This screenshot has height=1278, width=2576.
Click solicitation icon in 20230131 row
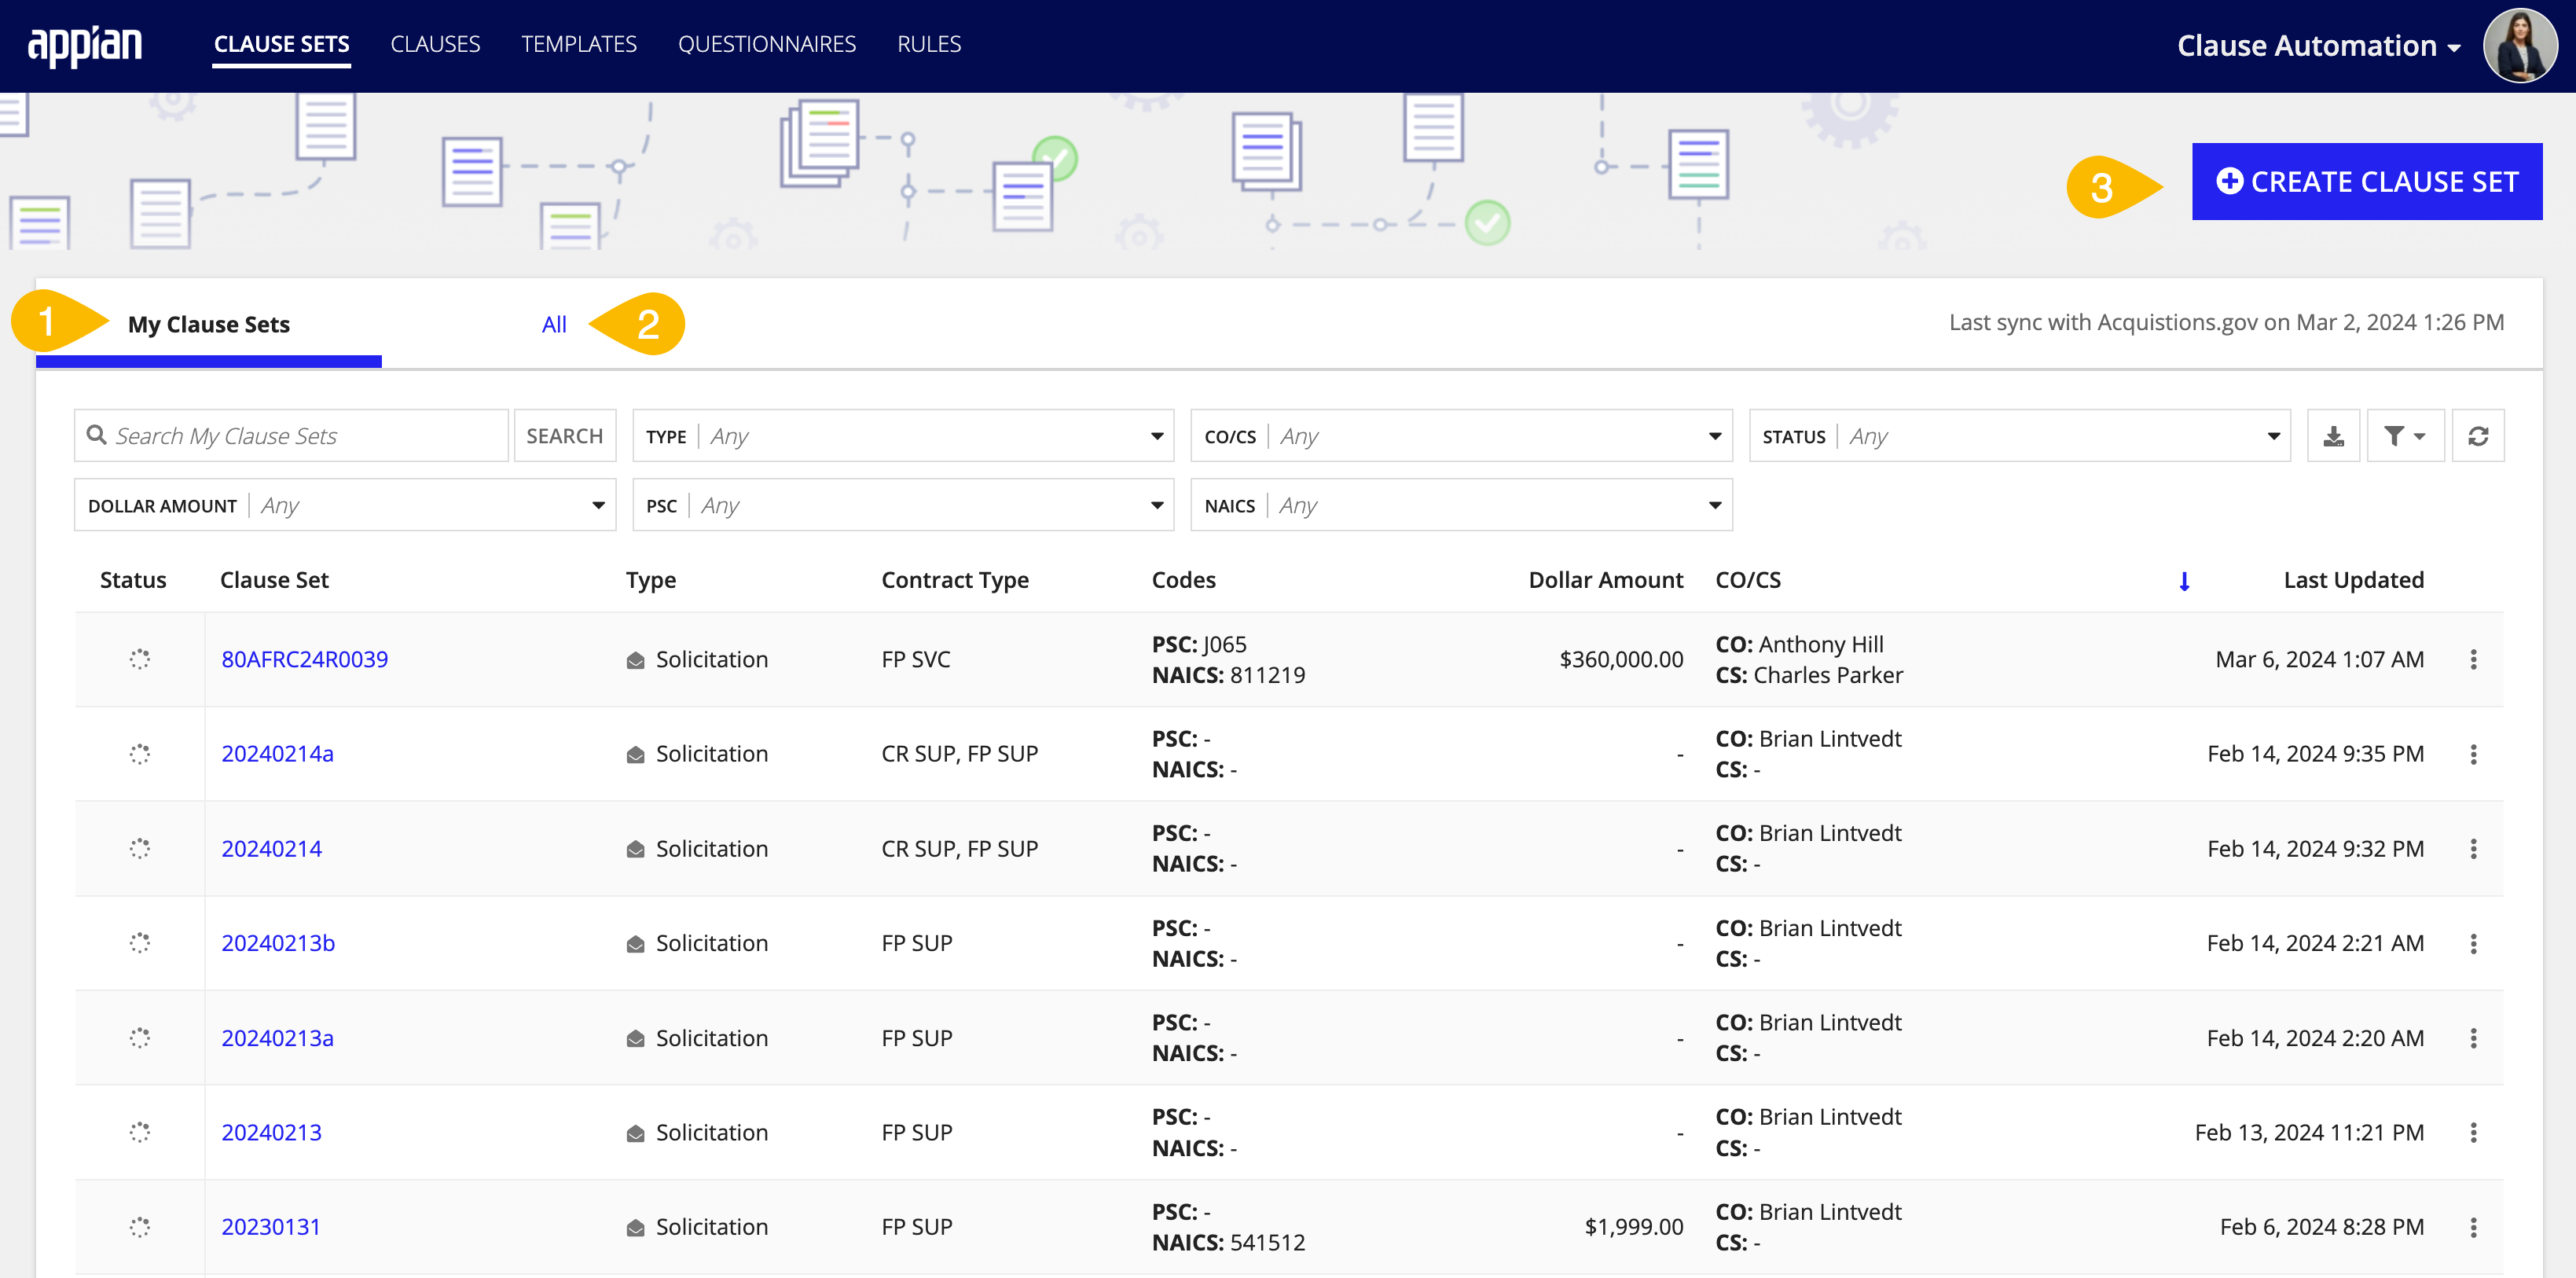click(635, 1228)
